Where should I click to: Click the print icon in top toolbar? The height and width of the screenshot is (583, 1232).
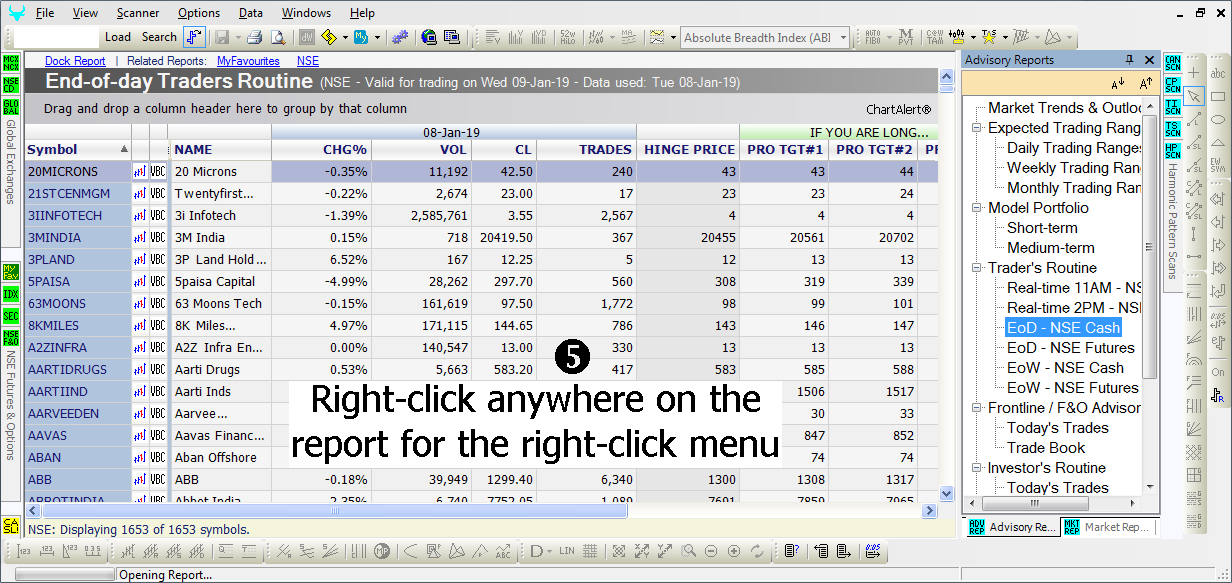coord(255,37)
